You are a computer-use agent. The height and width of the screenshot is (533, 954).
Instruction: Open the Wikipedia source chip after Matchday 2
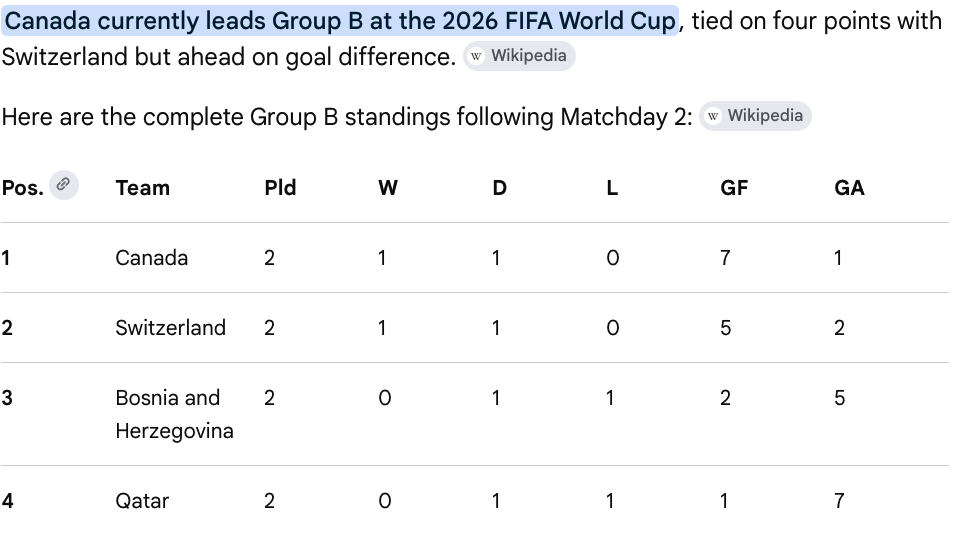coord(756,116)
